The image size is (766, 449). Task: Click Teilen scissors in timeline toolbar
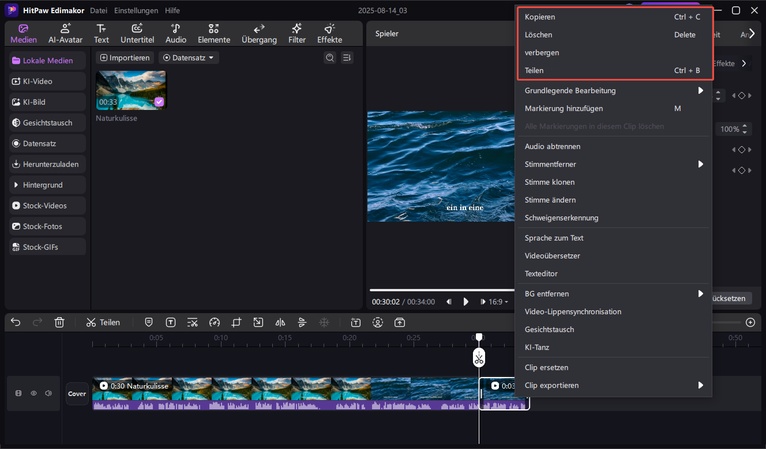[x=103, y=322]
